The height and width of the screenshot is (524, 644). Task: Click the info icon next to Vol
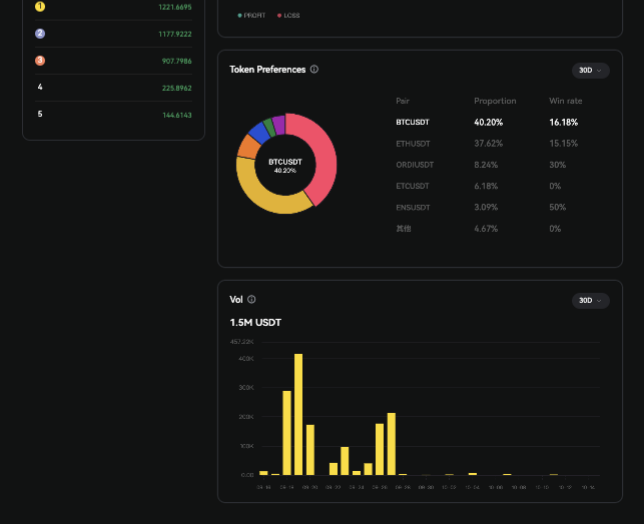[x=252, y=299]
